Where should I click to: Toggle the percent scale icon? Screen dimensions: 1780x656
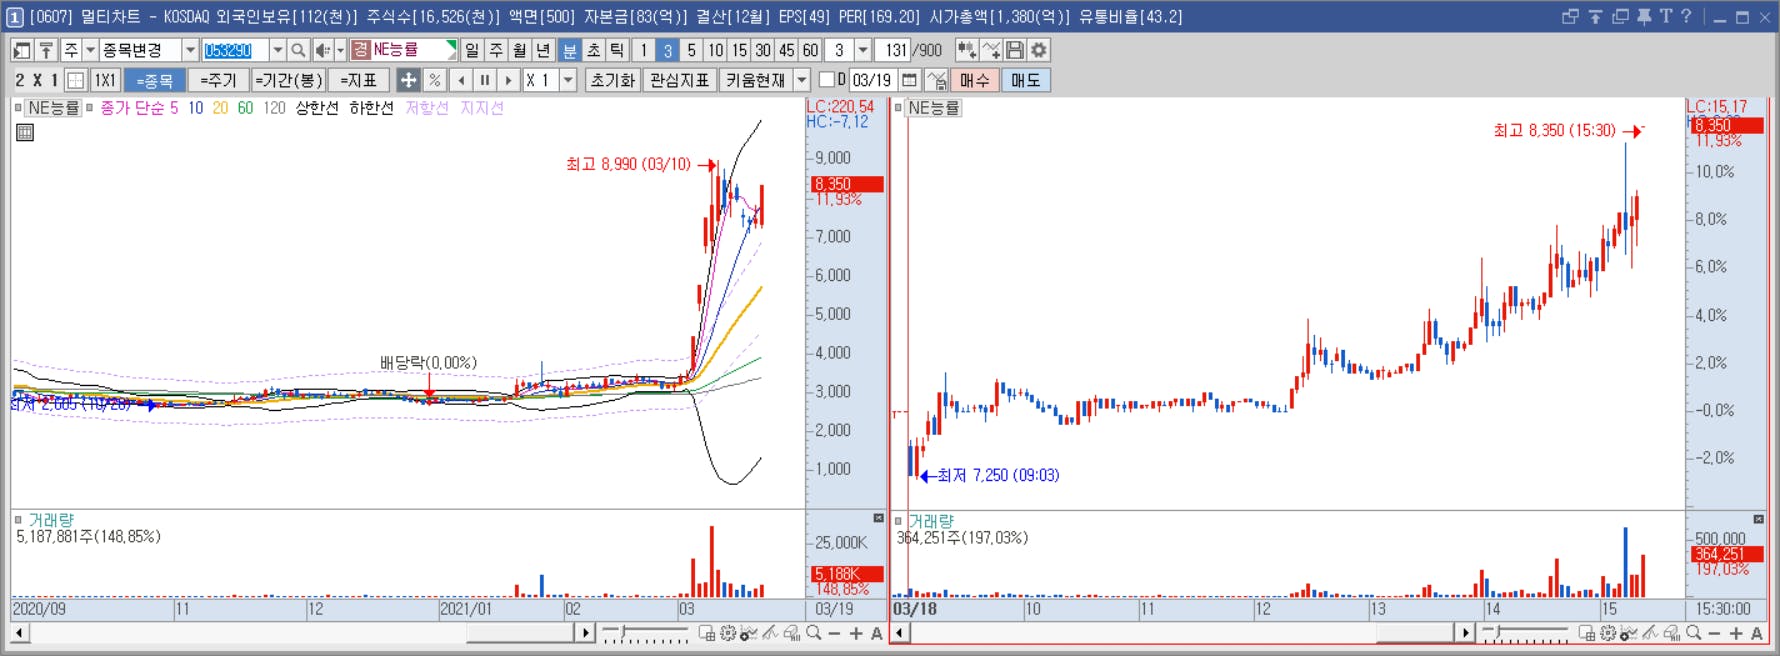pyautogui.click(x=434, y=80)
